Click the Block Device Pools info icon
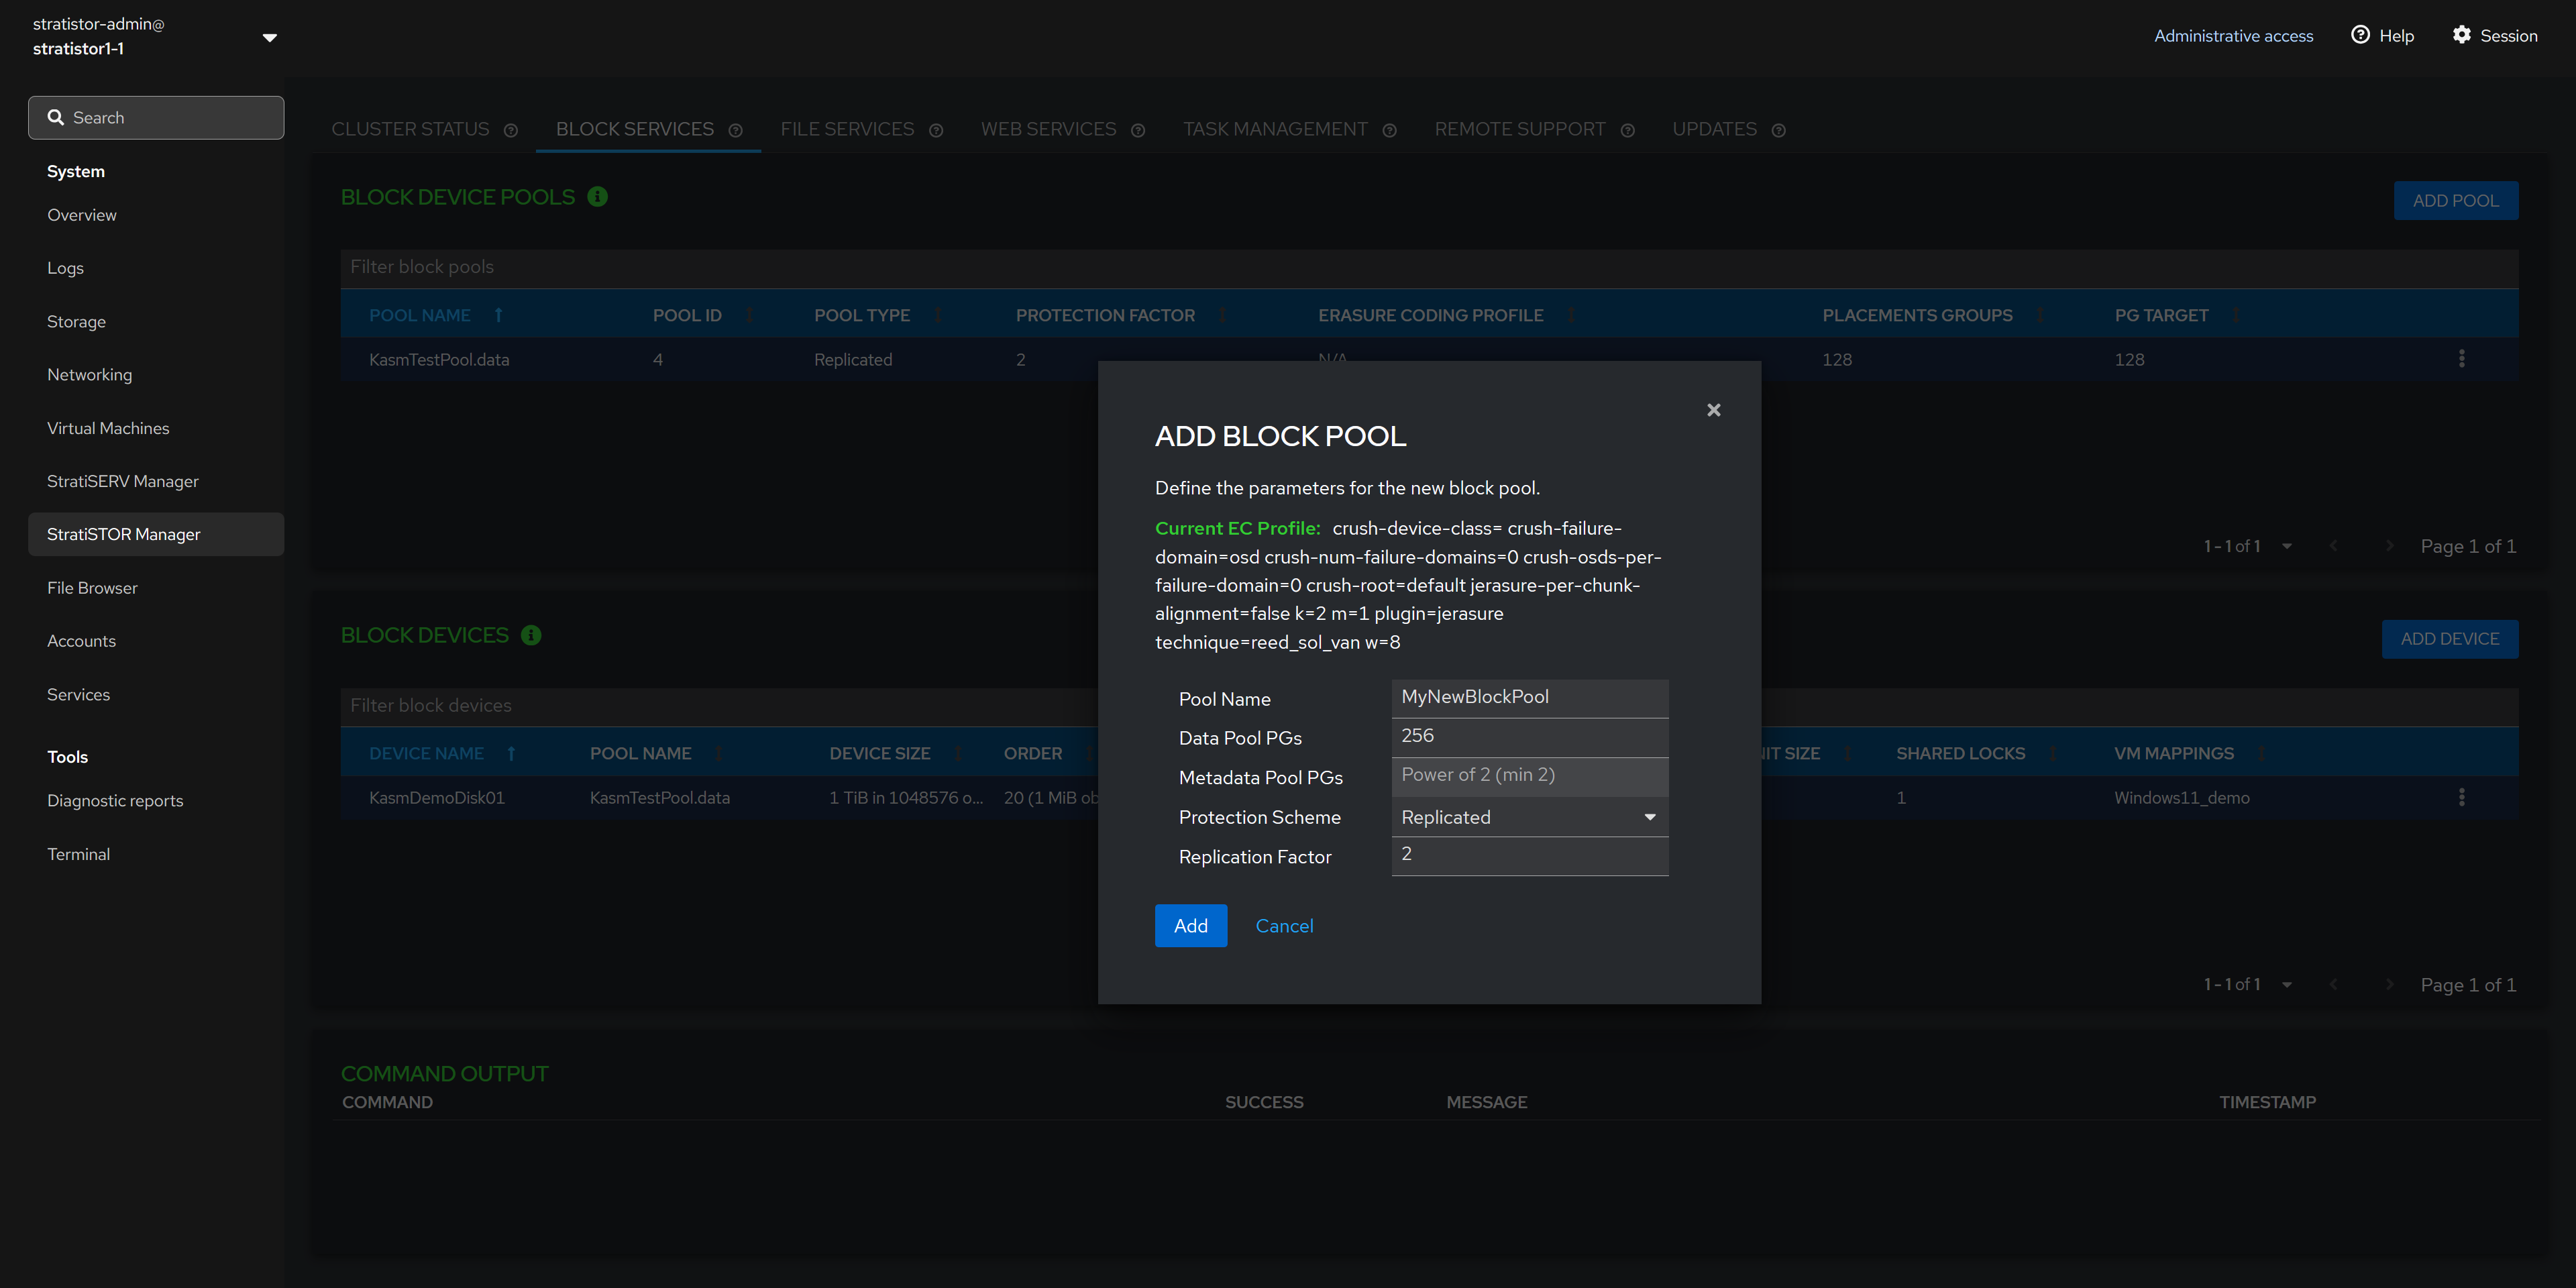 coord(597,197)
